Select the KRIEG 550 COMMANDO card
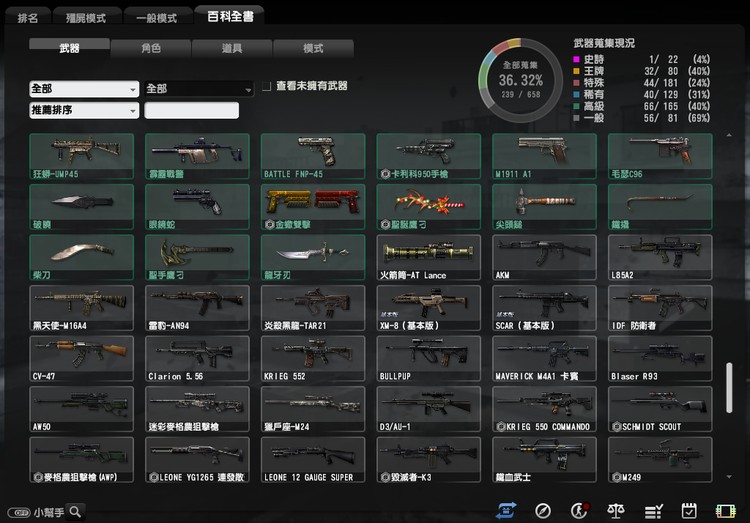Viewport: 750px width, 523px height. point(544,409)
